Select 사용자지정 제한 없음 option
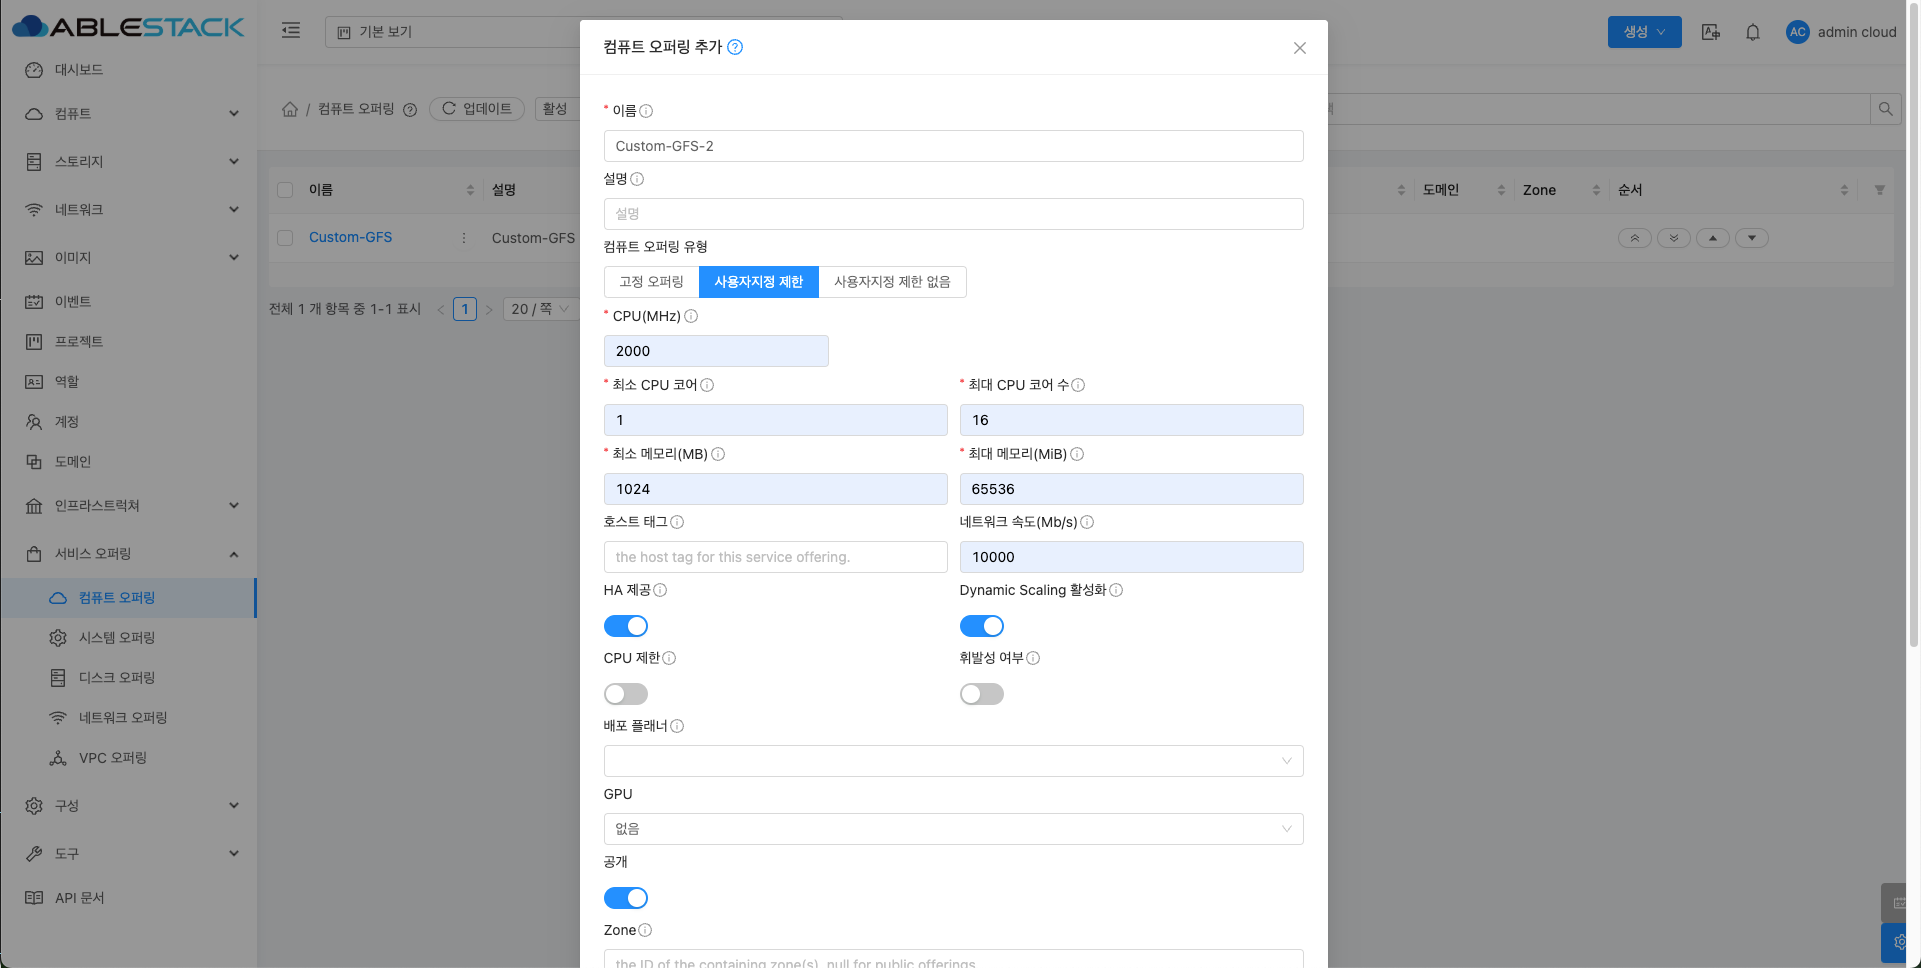1921x968 pixels. [x=892, y=282]
